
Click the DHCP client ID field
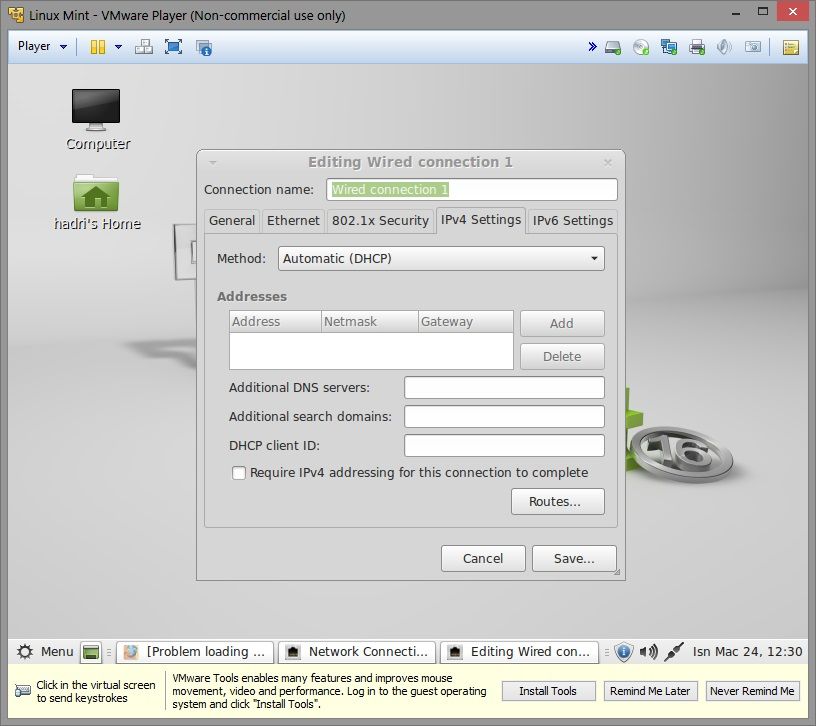point(504,445)
